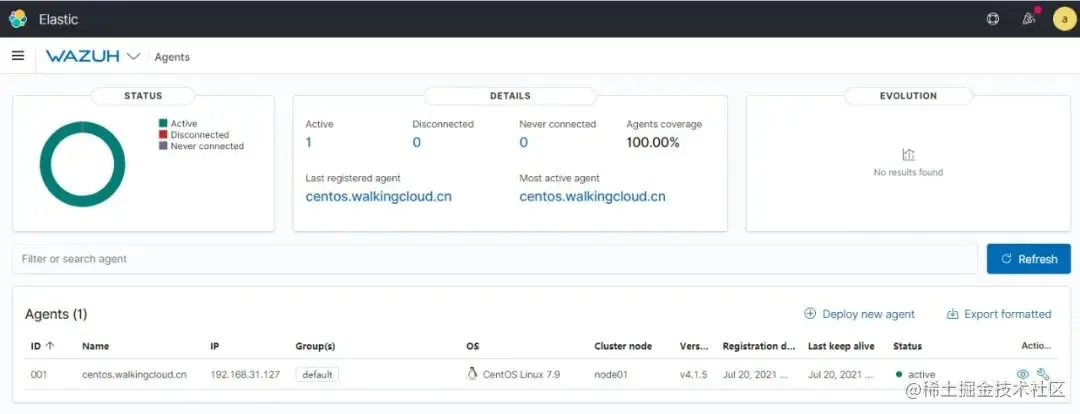Click the Active agents count 1
Image resolution: width=1080 pixels, height=414 pixels.
(x=309, y=143)
